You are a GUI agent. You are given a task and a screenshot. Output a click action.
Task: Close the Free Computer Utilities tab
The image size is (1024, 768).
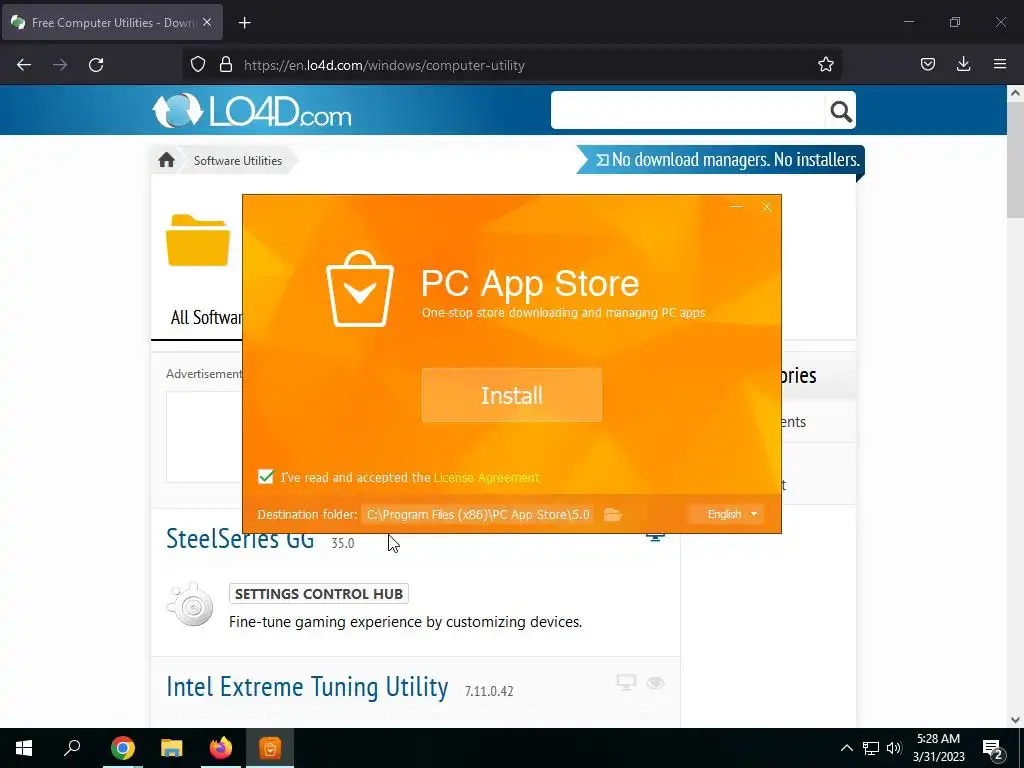pyautogui.click(x=207, y=22)
